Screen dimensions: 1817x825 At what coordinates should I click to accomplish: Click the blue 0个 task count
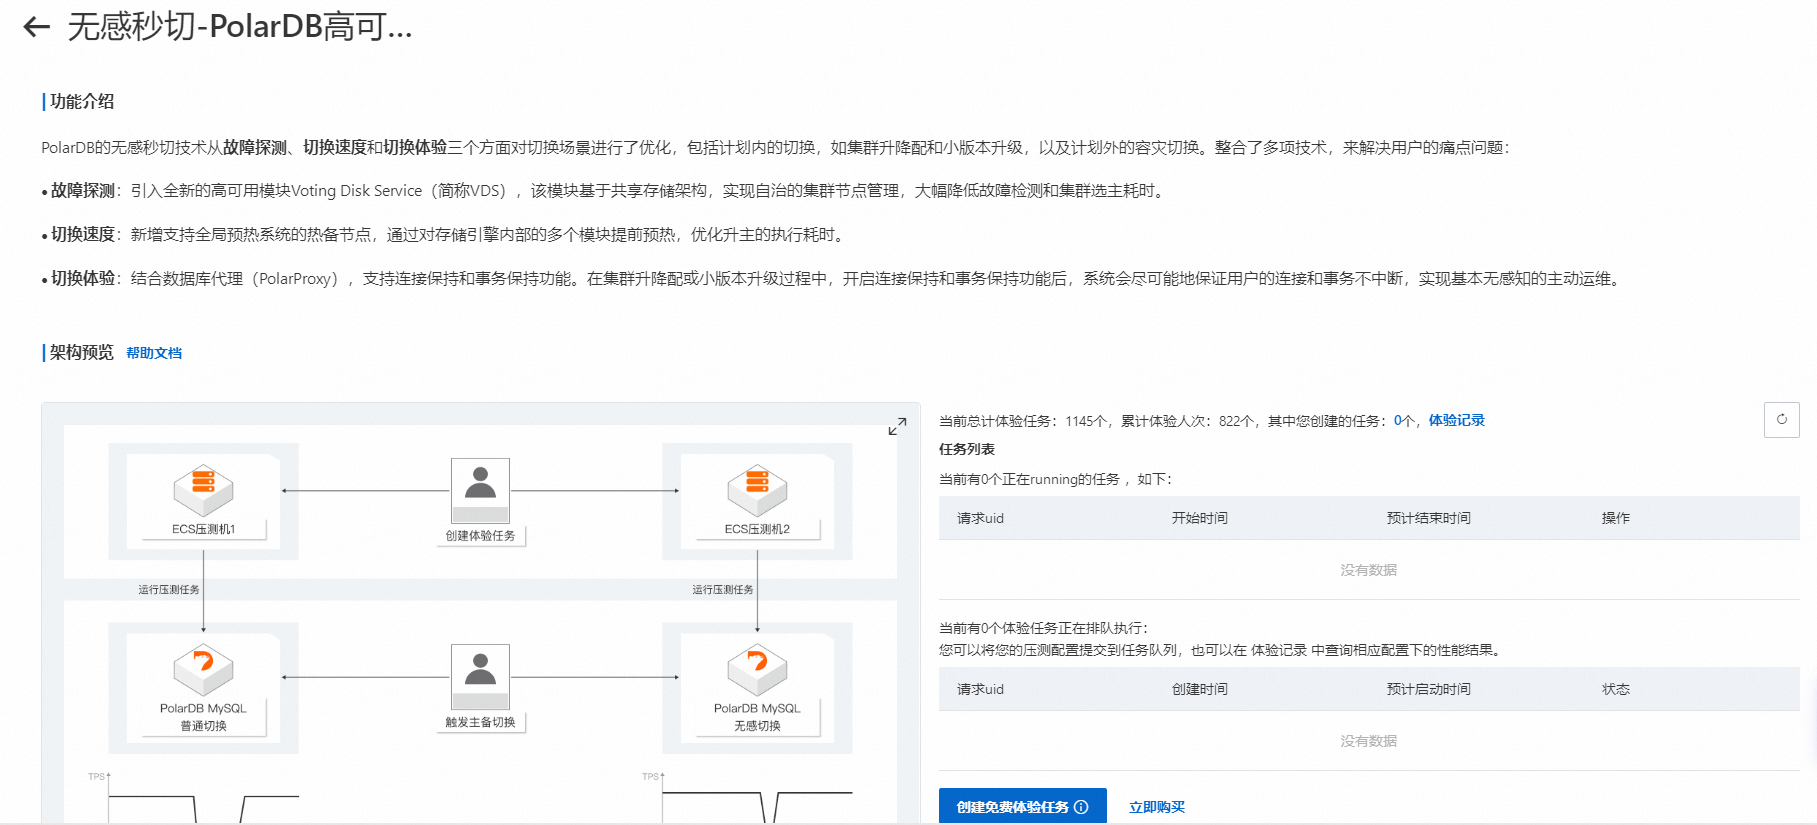1404,421
